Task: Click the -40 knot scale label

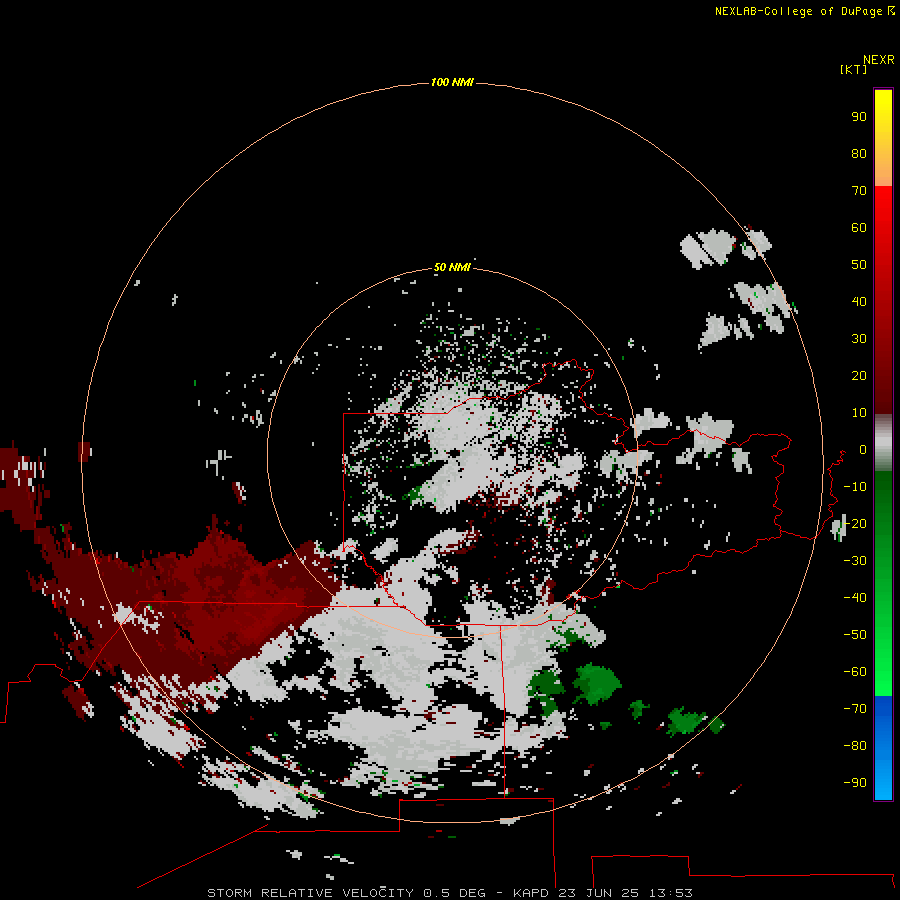Action: pyautogui.click(x=855, y=598)
